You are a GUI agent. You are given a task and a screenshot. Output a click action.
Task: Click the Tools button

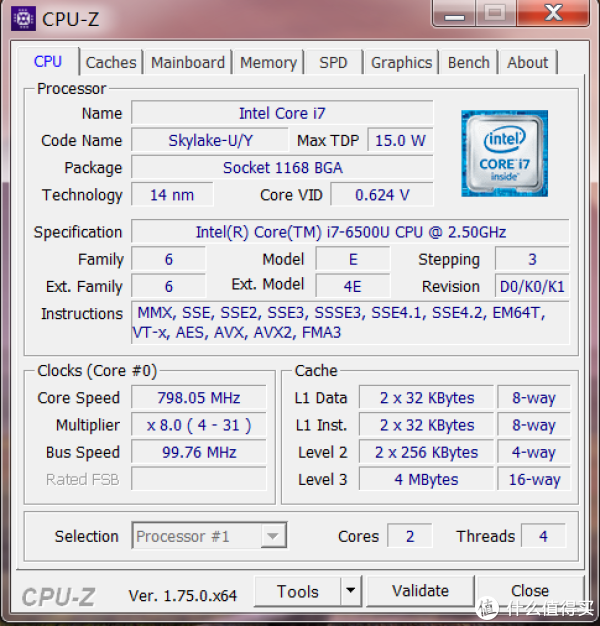pyautogui.click(x=298, y=591)
